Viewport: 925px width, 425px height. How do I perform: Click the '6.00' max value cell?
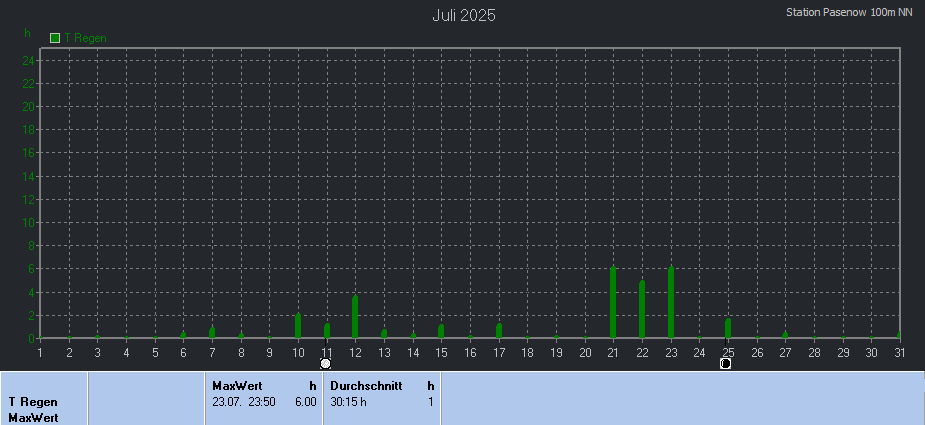(306, 402)
